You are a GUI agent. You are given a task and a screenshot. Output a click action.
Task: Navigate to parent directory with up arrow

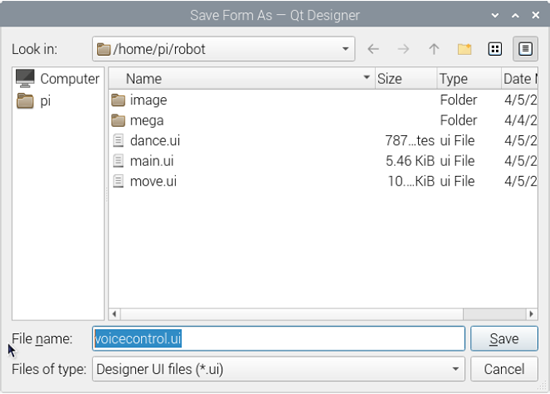pyautogui.click(x=434, y=49)
